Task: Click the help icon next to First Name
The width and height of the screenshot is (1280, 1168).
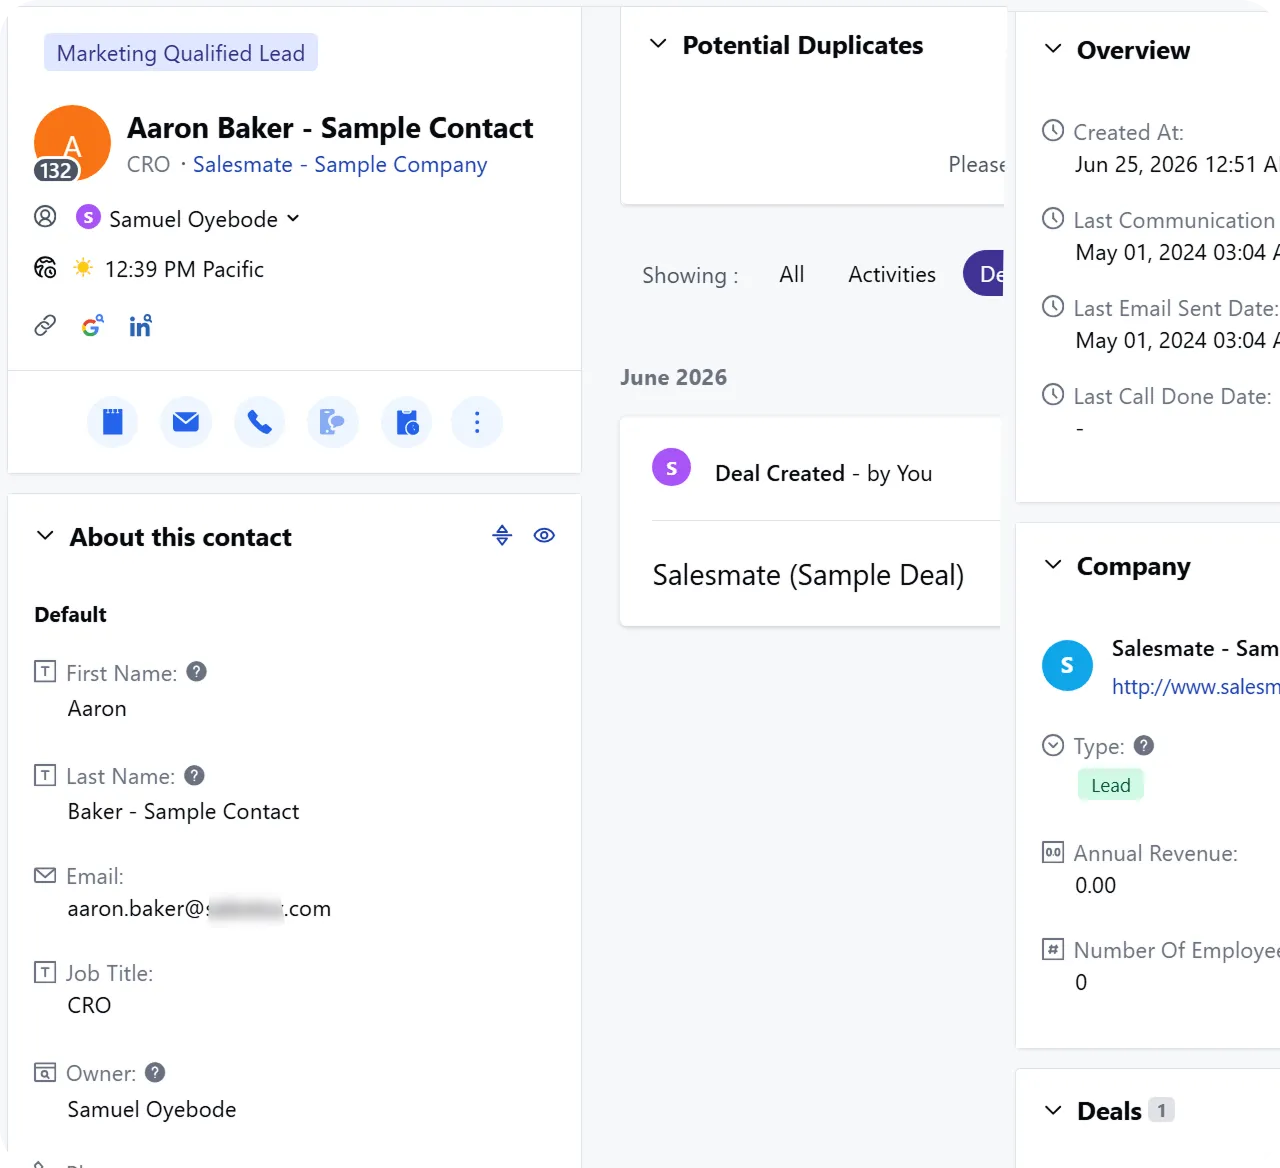Action: click(x=197, y=672)
